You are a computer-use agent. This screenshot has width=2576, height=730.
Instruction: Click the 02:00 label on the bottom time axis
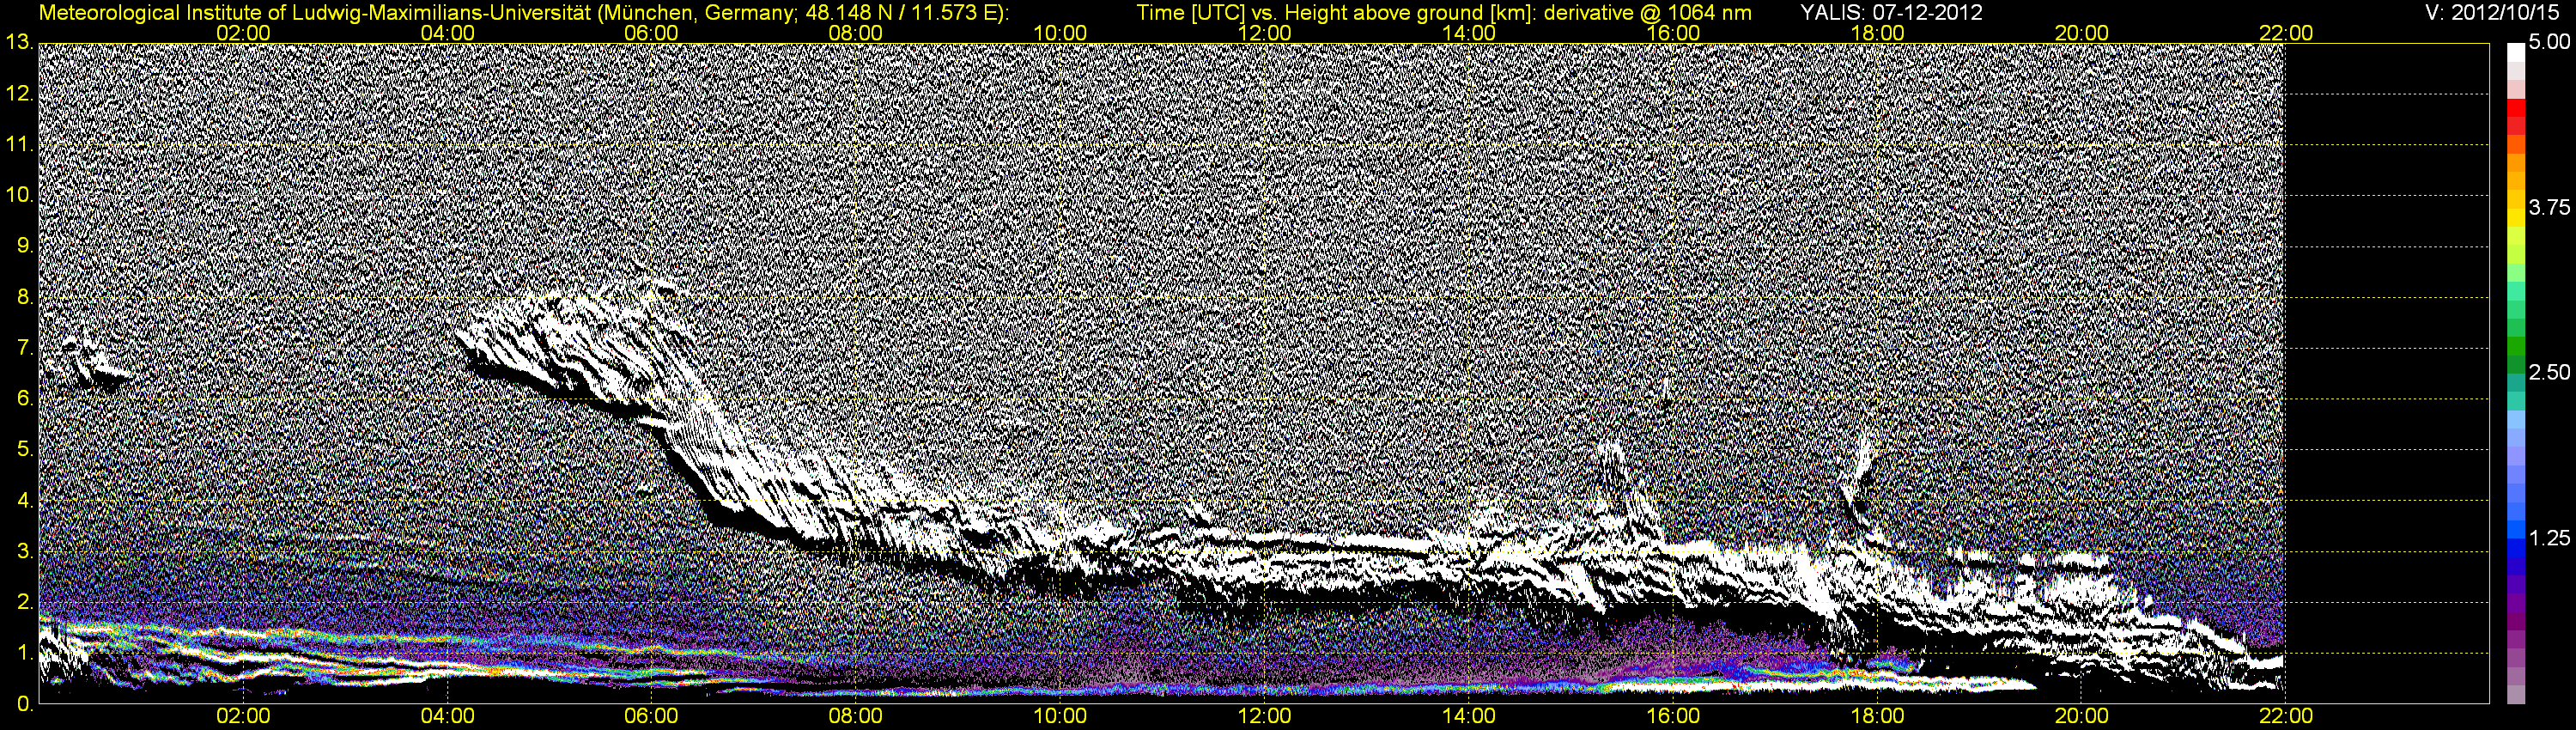(x=243, y=716)
